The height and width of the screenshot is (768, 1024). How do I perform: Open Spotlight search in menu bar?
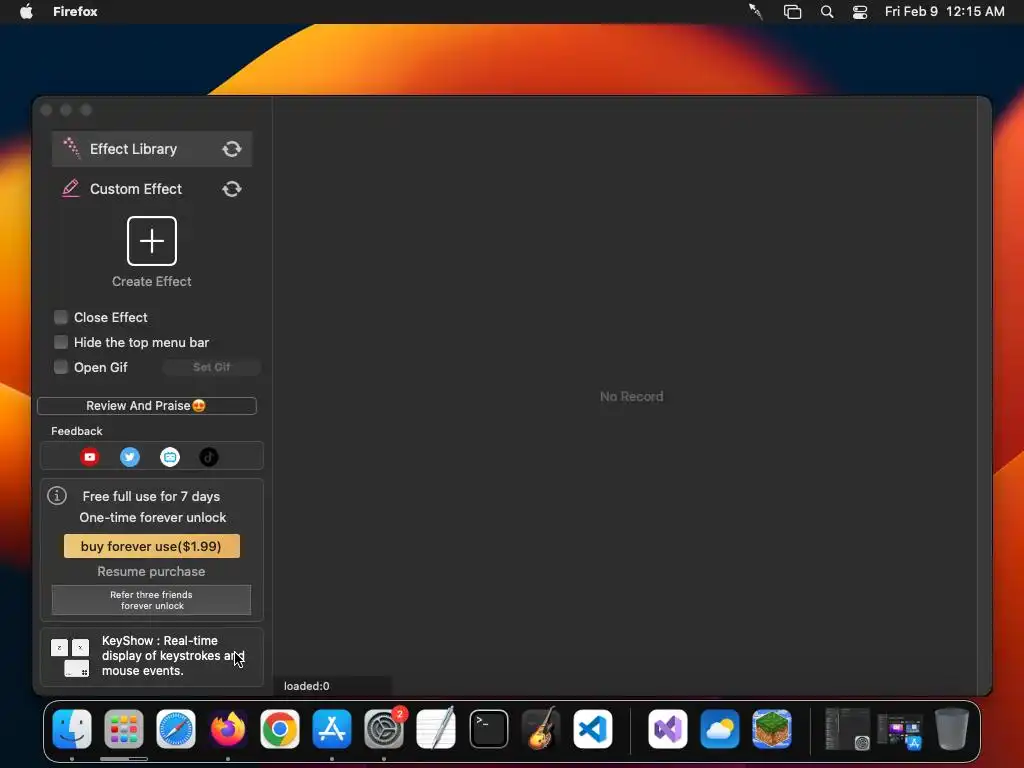[x=827, y=12]
